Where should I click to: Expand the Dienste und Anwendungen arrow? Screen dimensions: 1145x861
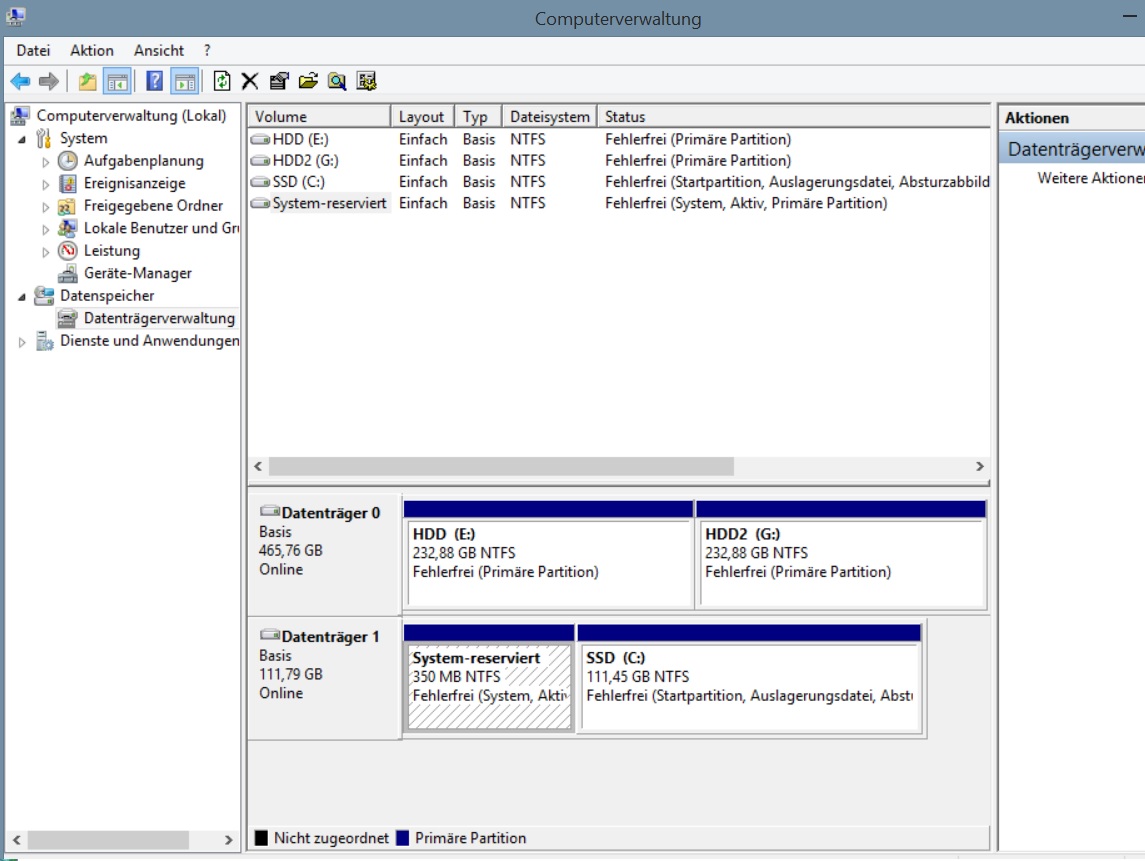coord(22,342)
